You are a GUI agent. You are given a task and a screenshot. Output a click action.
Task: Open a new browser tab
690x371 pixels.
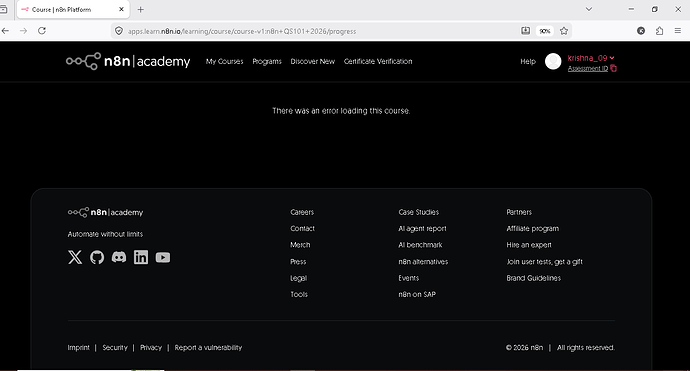coord(140,9)
